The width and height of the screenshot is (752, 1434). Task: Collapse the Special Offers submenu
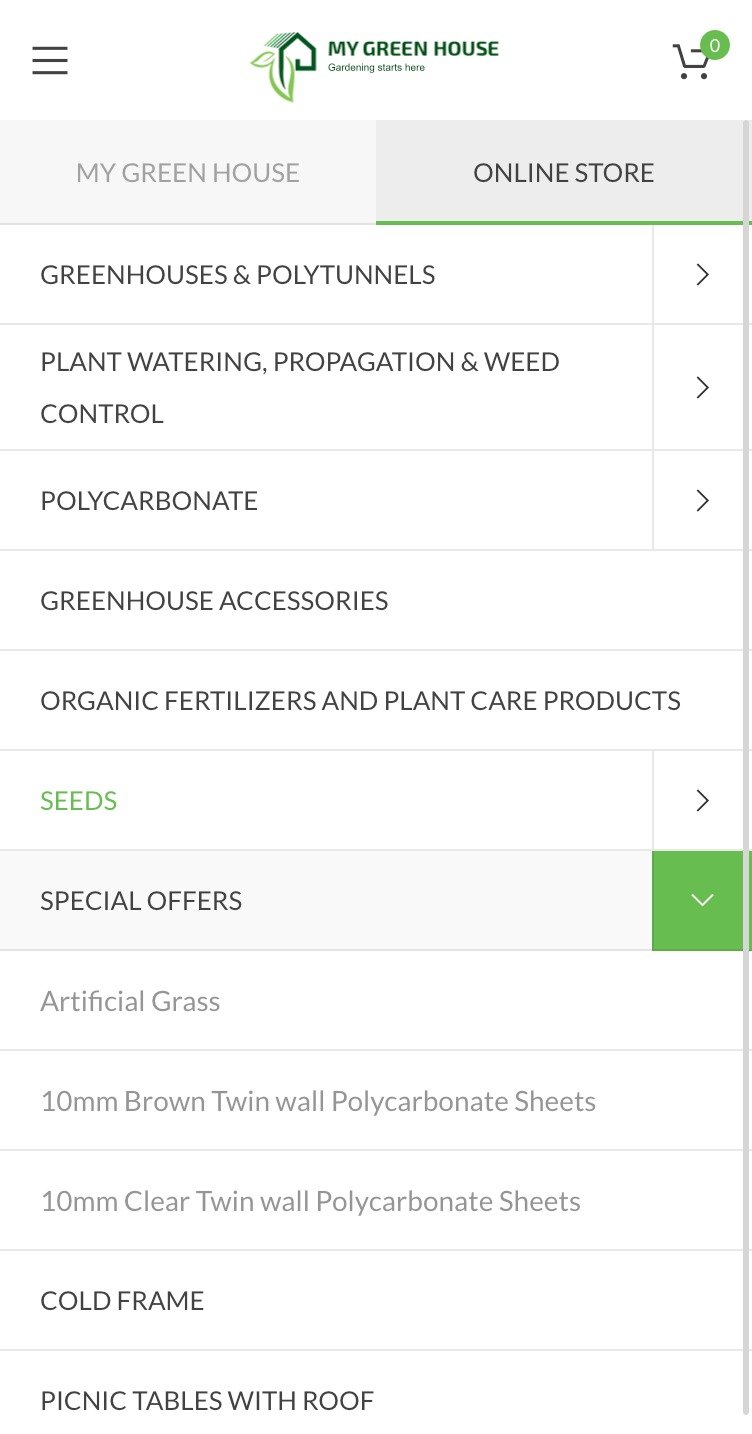pyautogui.click(x=702, y=901)
